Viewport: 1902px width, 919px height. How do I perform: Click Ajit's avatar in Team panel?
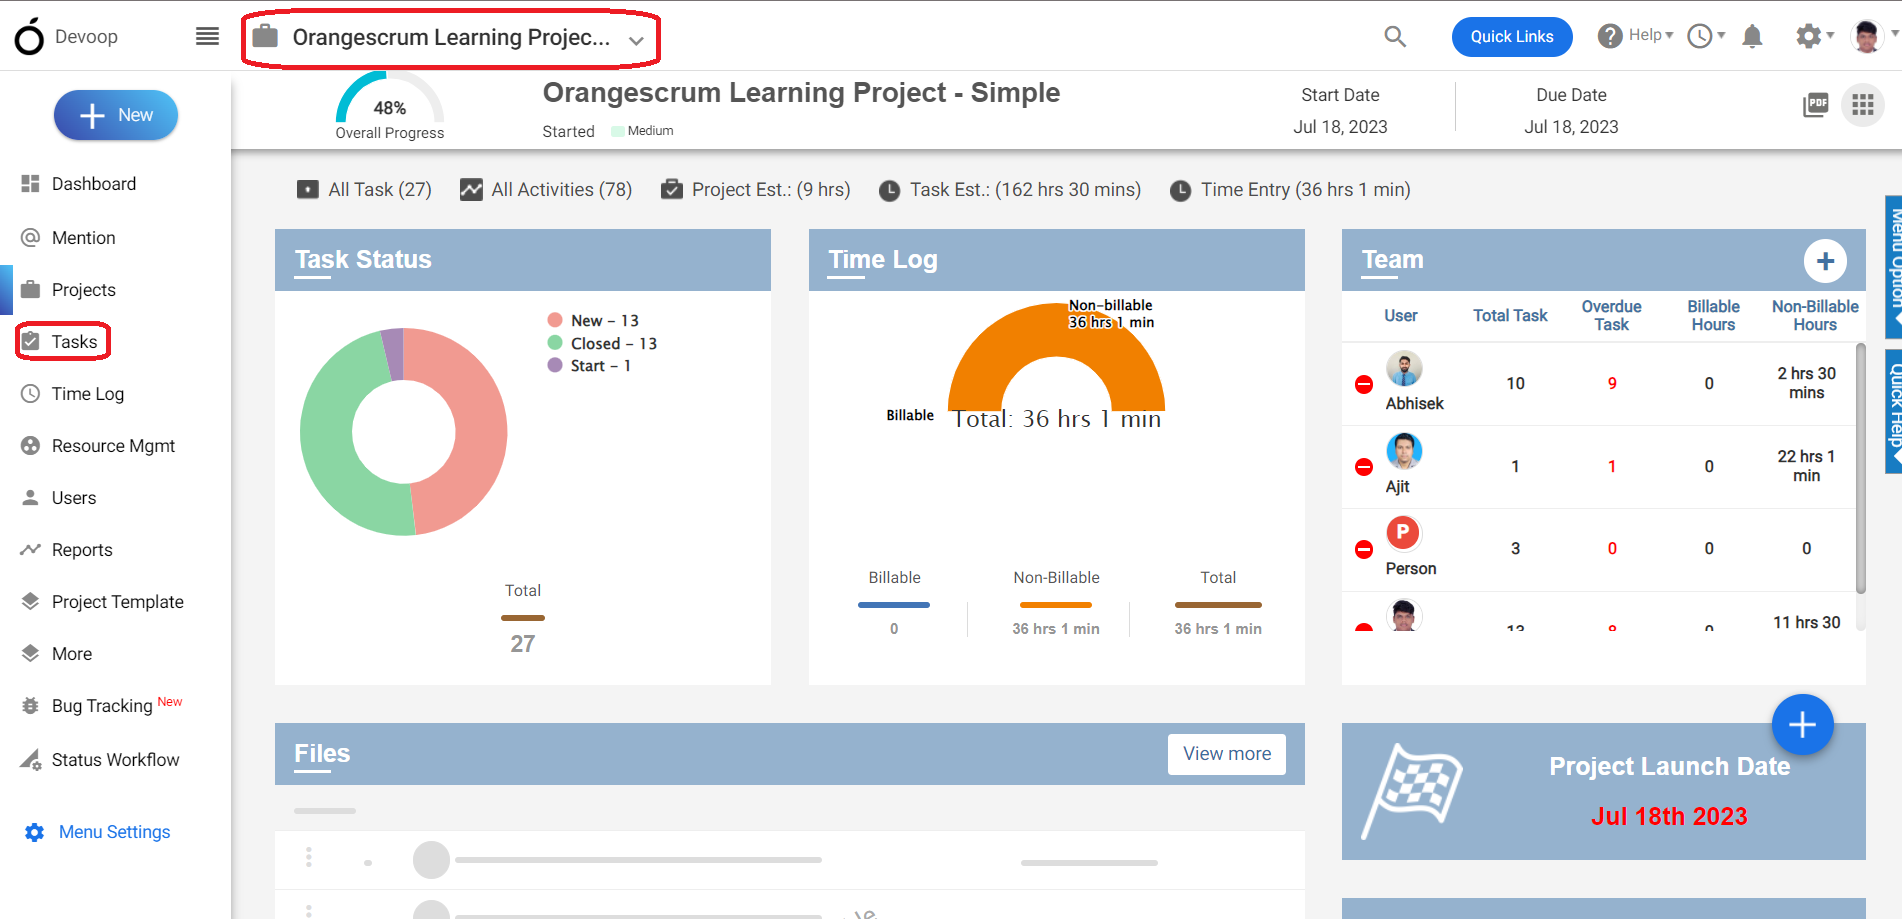tap(1404, 451)
